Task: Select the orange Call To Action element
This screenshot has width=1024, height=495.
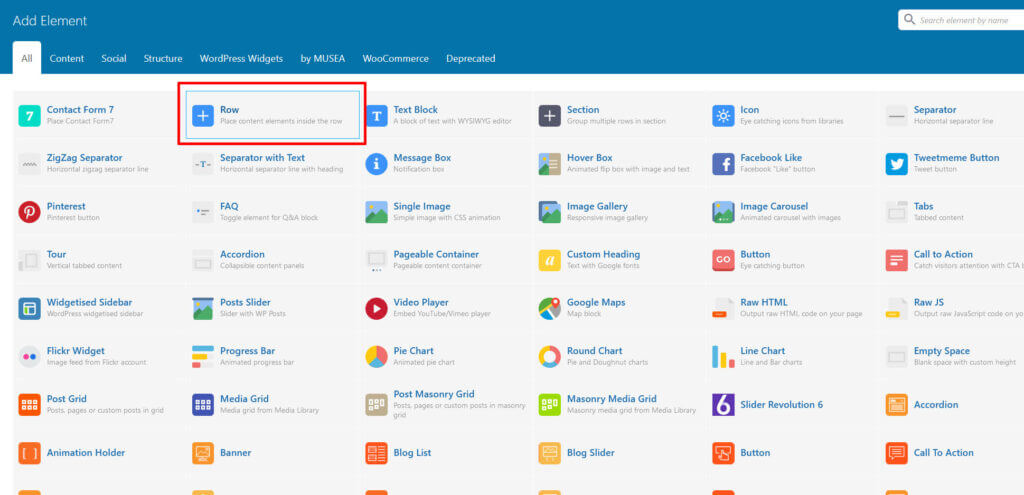Action: (x=952, y=453)
